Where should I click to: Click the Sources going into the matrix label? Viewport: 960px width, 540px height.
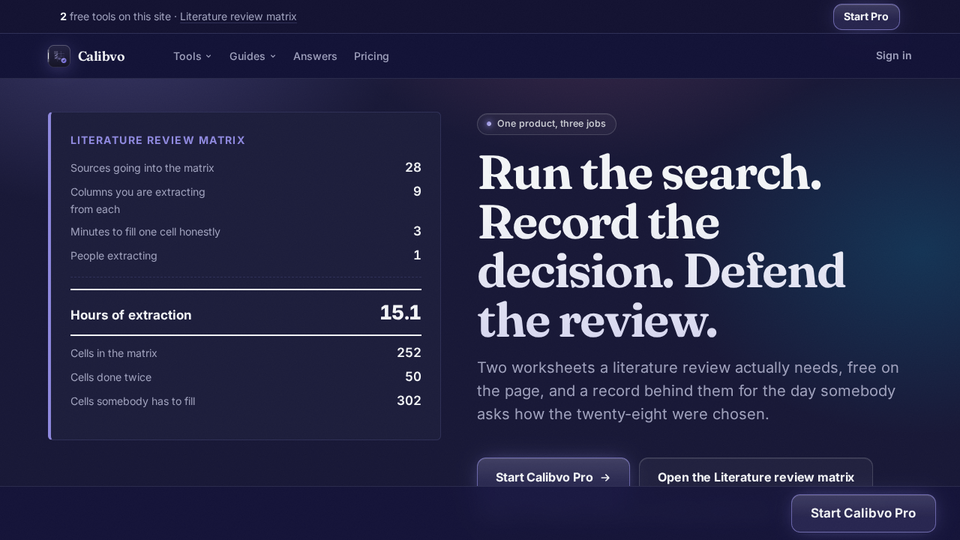tap(142, 168)
